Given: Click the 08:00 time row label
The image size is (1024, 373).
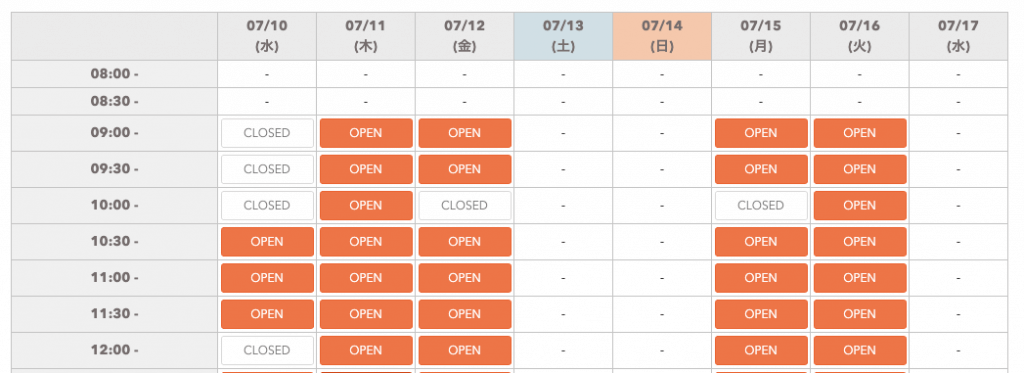Looking at the screenshot, I should point(114,74).
